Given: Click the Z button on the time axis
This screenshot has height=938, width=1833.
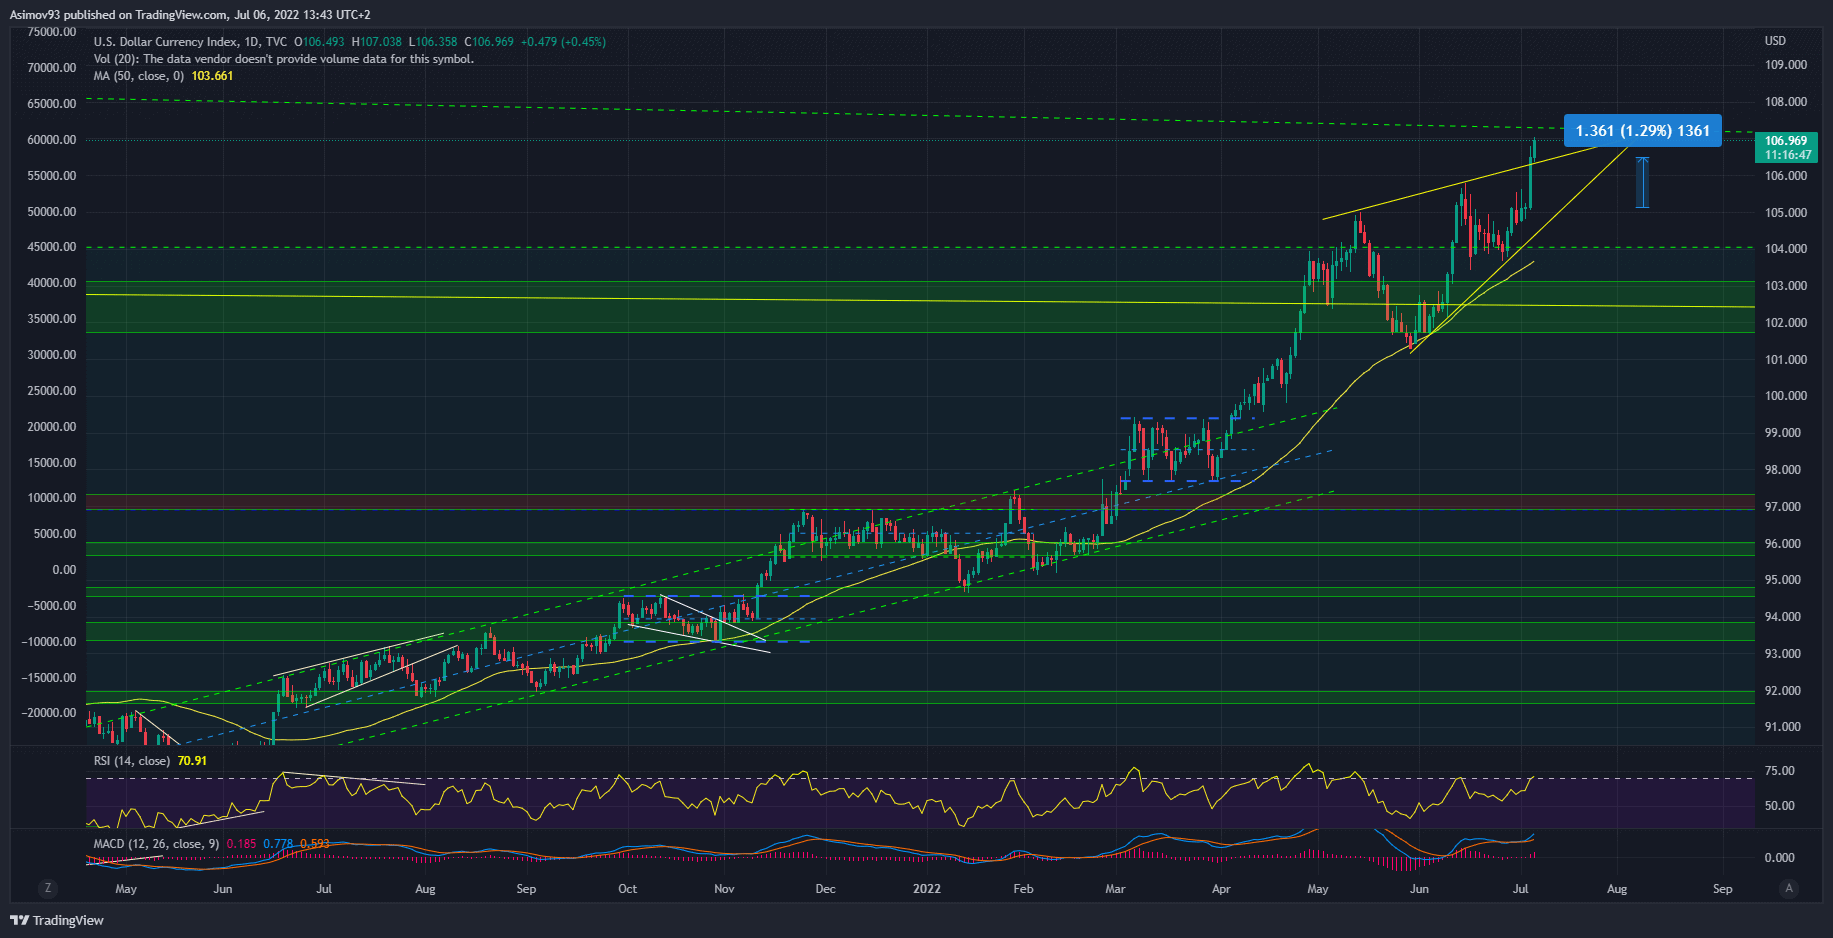Looking at the screenshot, I should pos(47,888).
